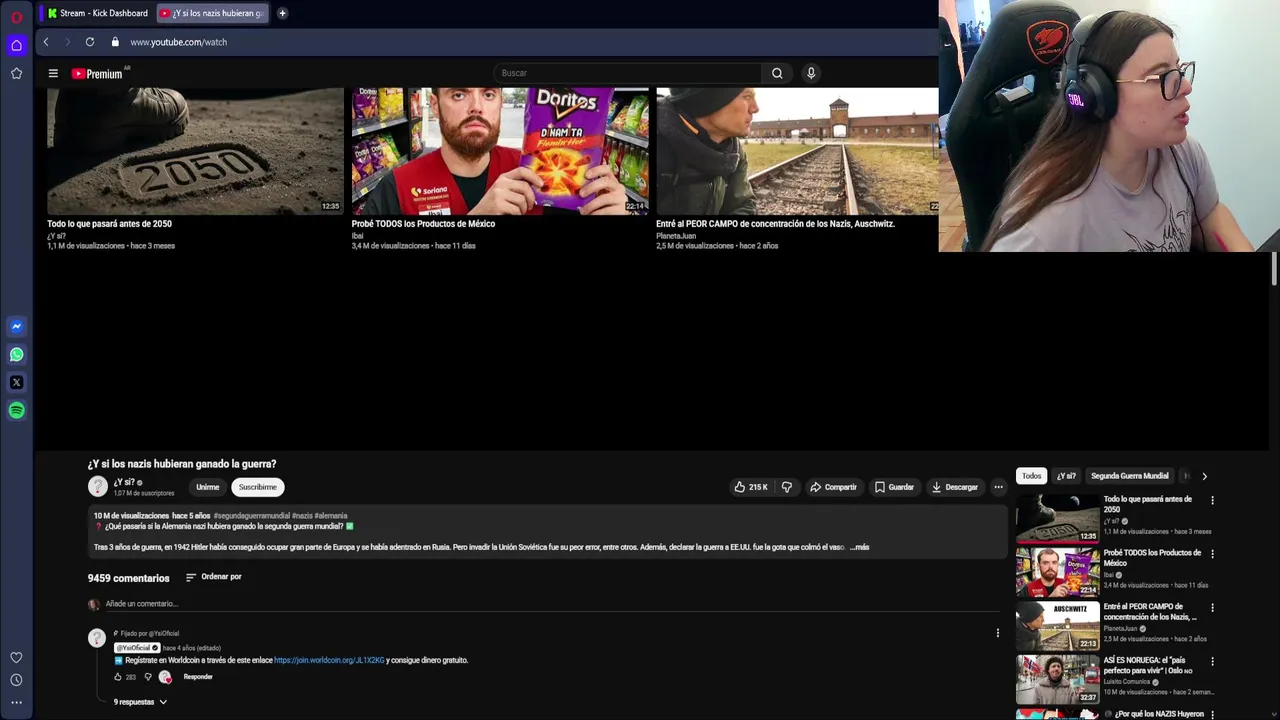Click the Descargar download button
This screenshot has width=1280, height=720.
pos(955,487)
